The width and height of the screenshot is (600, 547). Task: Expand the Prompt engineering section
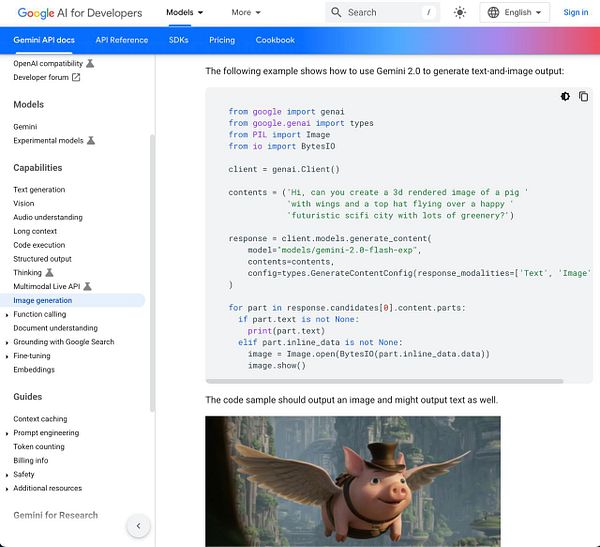(x=7, y=434)
